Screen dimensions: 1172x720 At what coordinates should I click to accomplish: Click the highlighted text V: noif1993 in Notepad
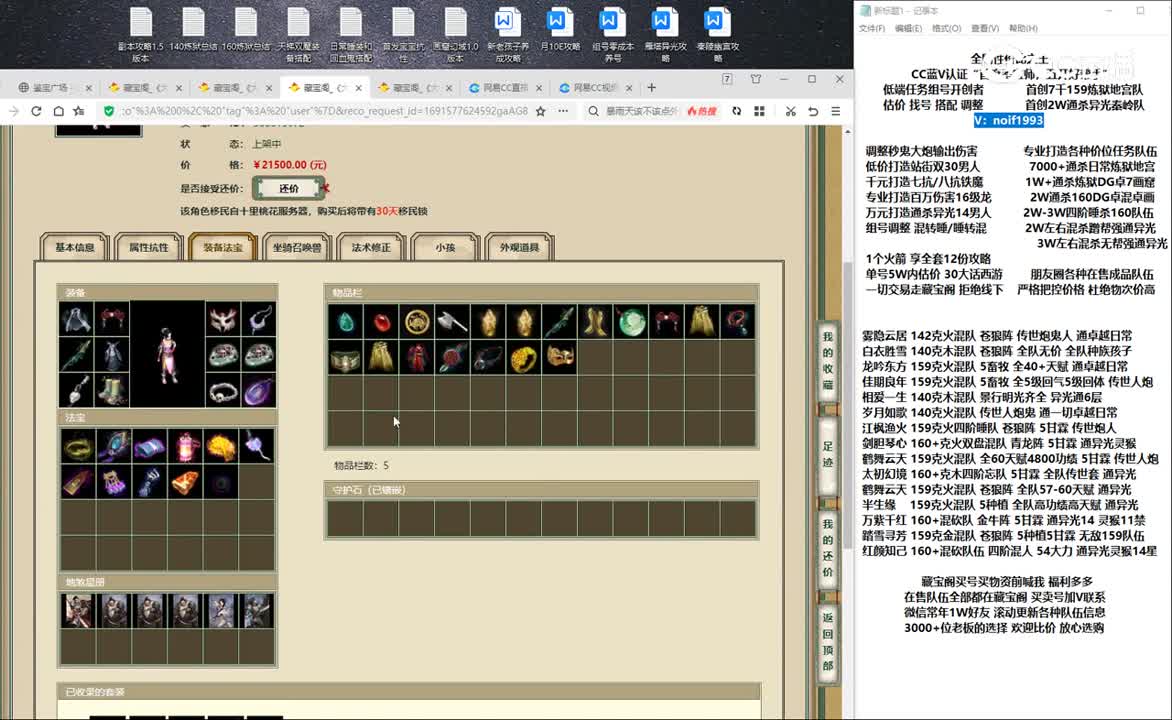1008,120
